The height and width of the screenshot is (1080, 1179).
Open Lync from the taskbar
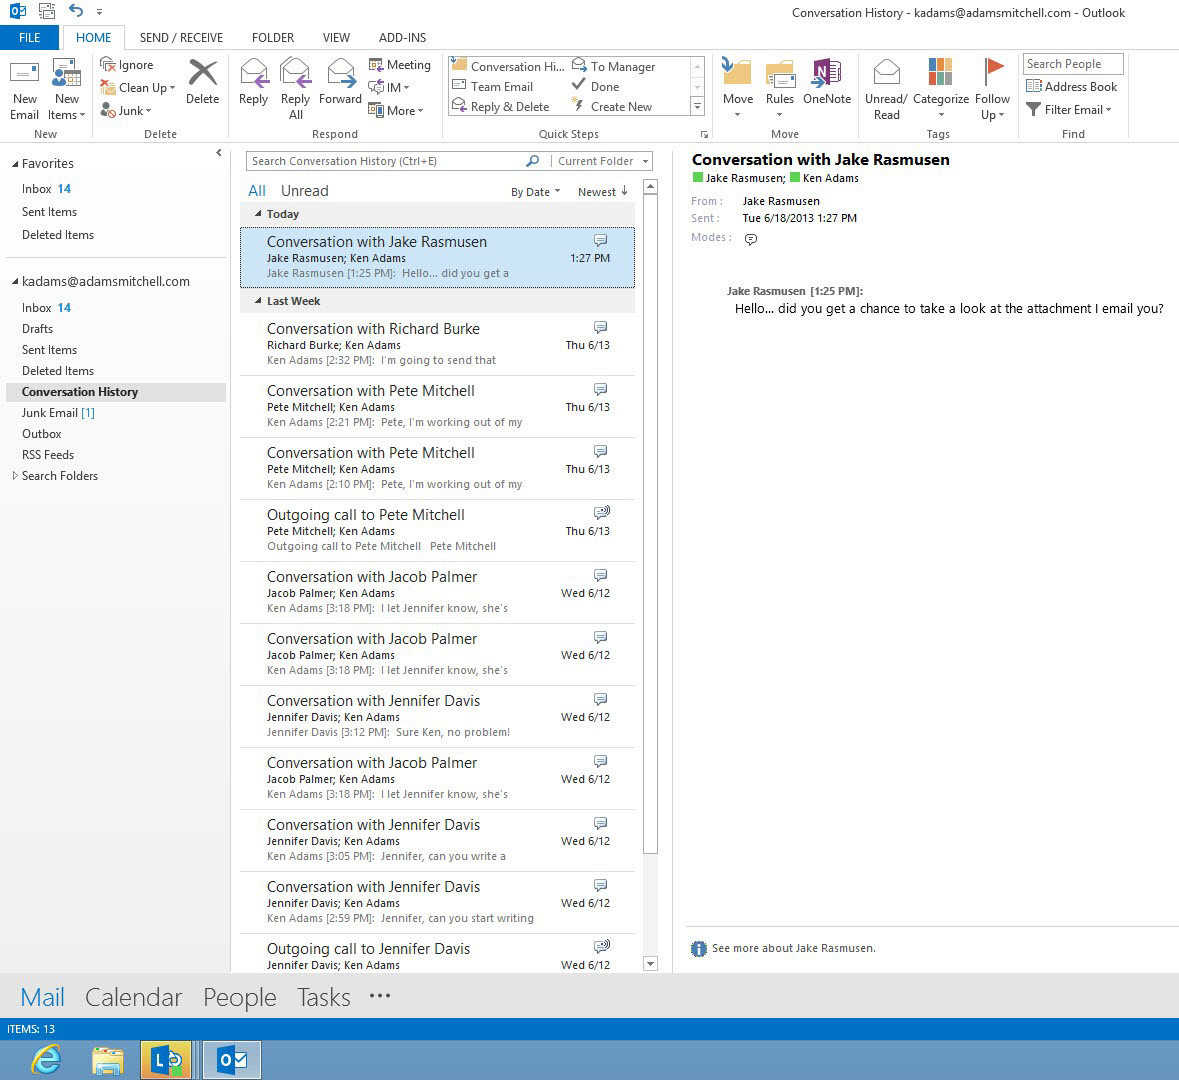click(166, 1060)
